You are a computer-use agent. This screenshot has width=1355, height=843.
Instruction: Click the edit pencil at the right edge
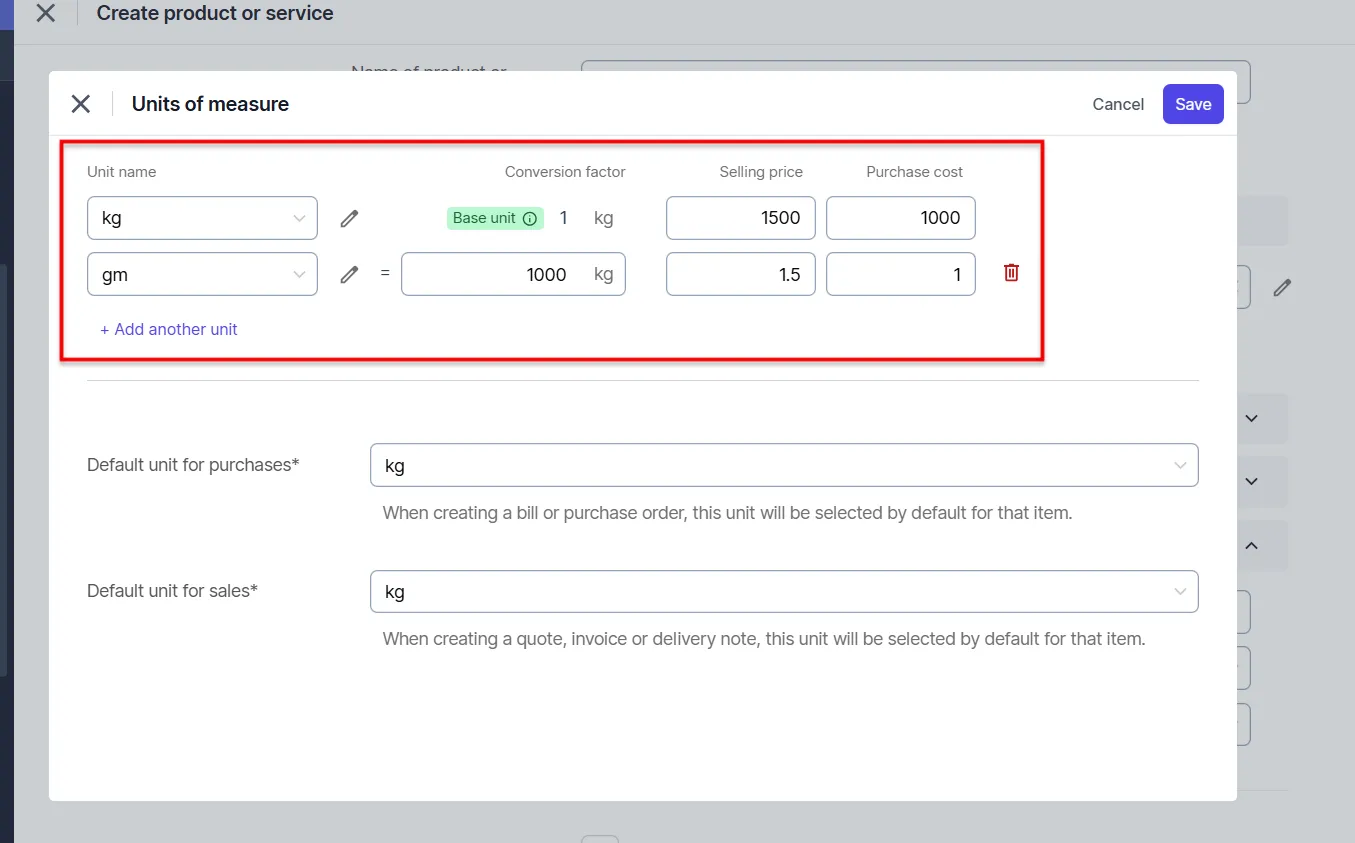1283,287
